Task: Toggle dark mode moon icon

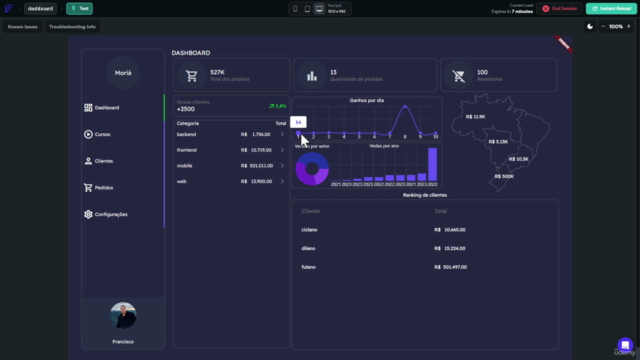Action: (590, 27)
